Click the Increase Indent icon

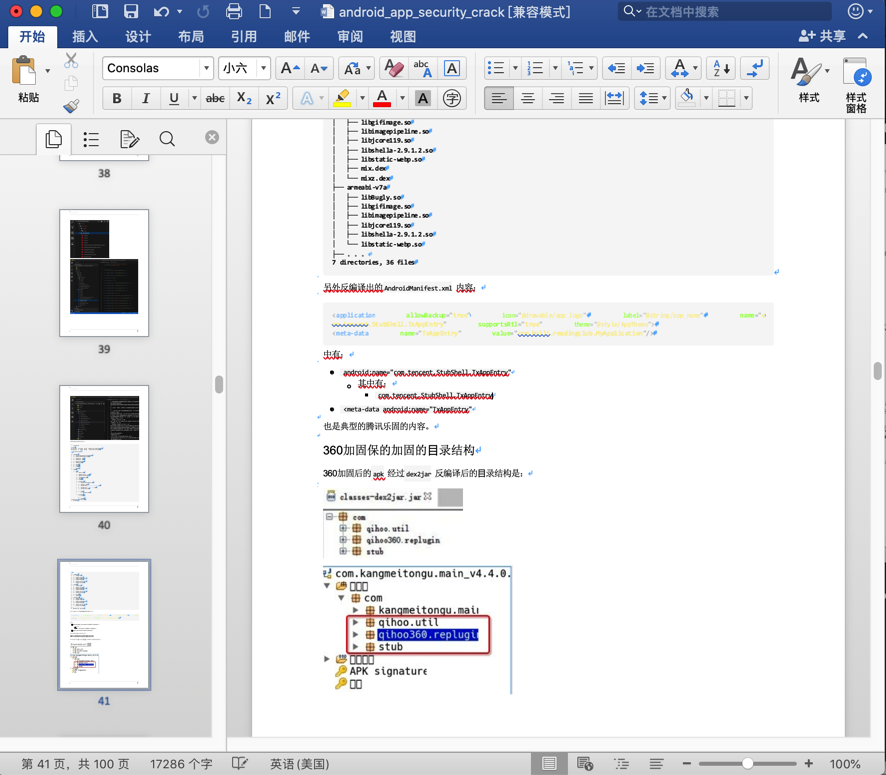[x=645, y=68]
